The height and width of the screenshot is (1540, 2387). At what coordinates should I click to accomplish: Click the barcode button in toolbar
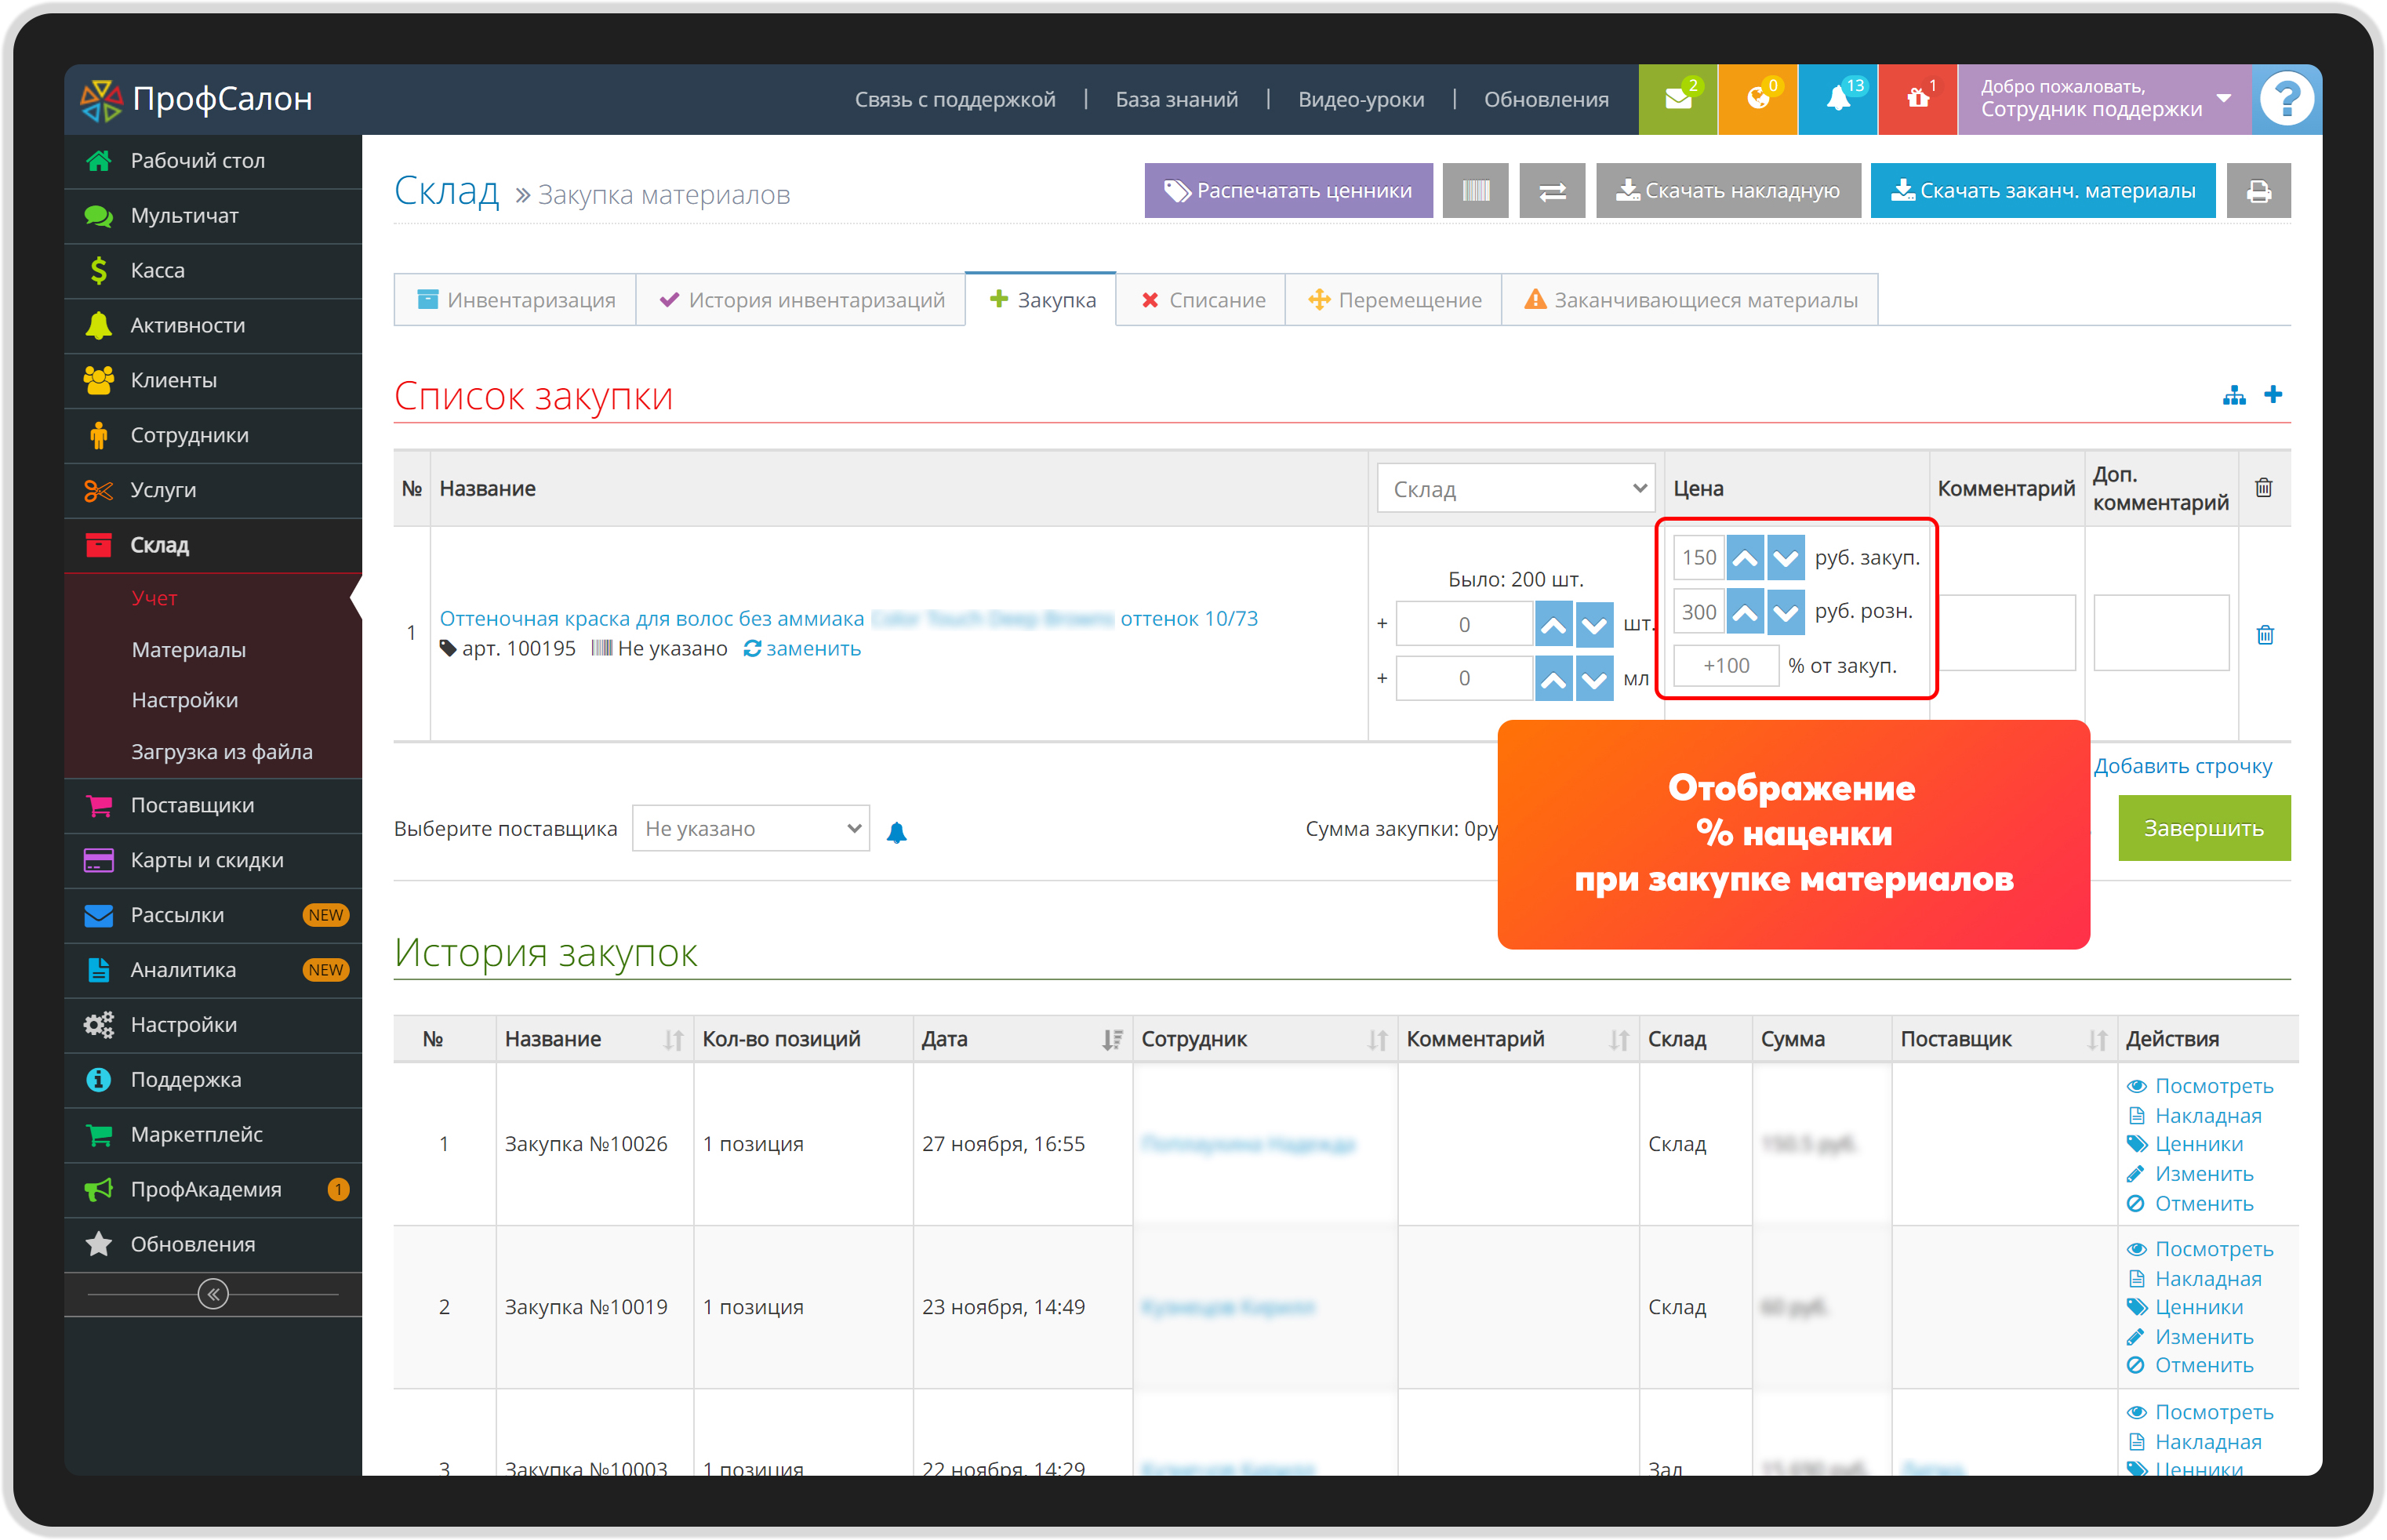(1475, 190)
